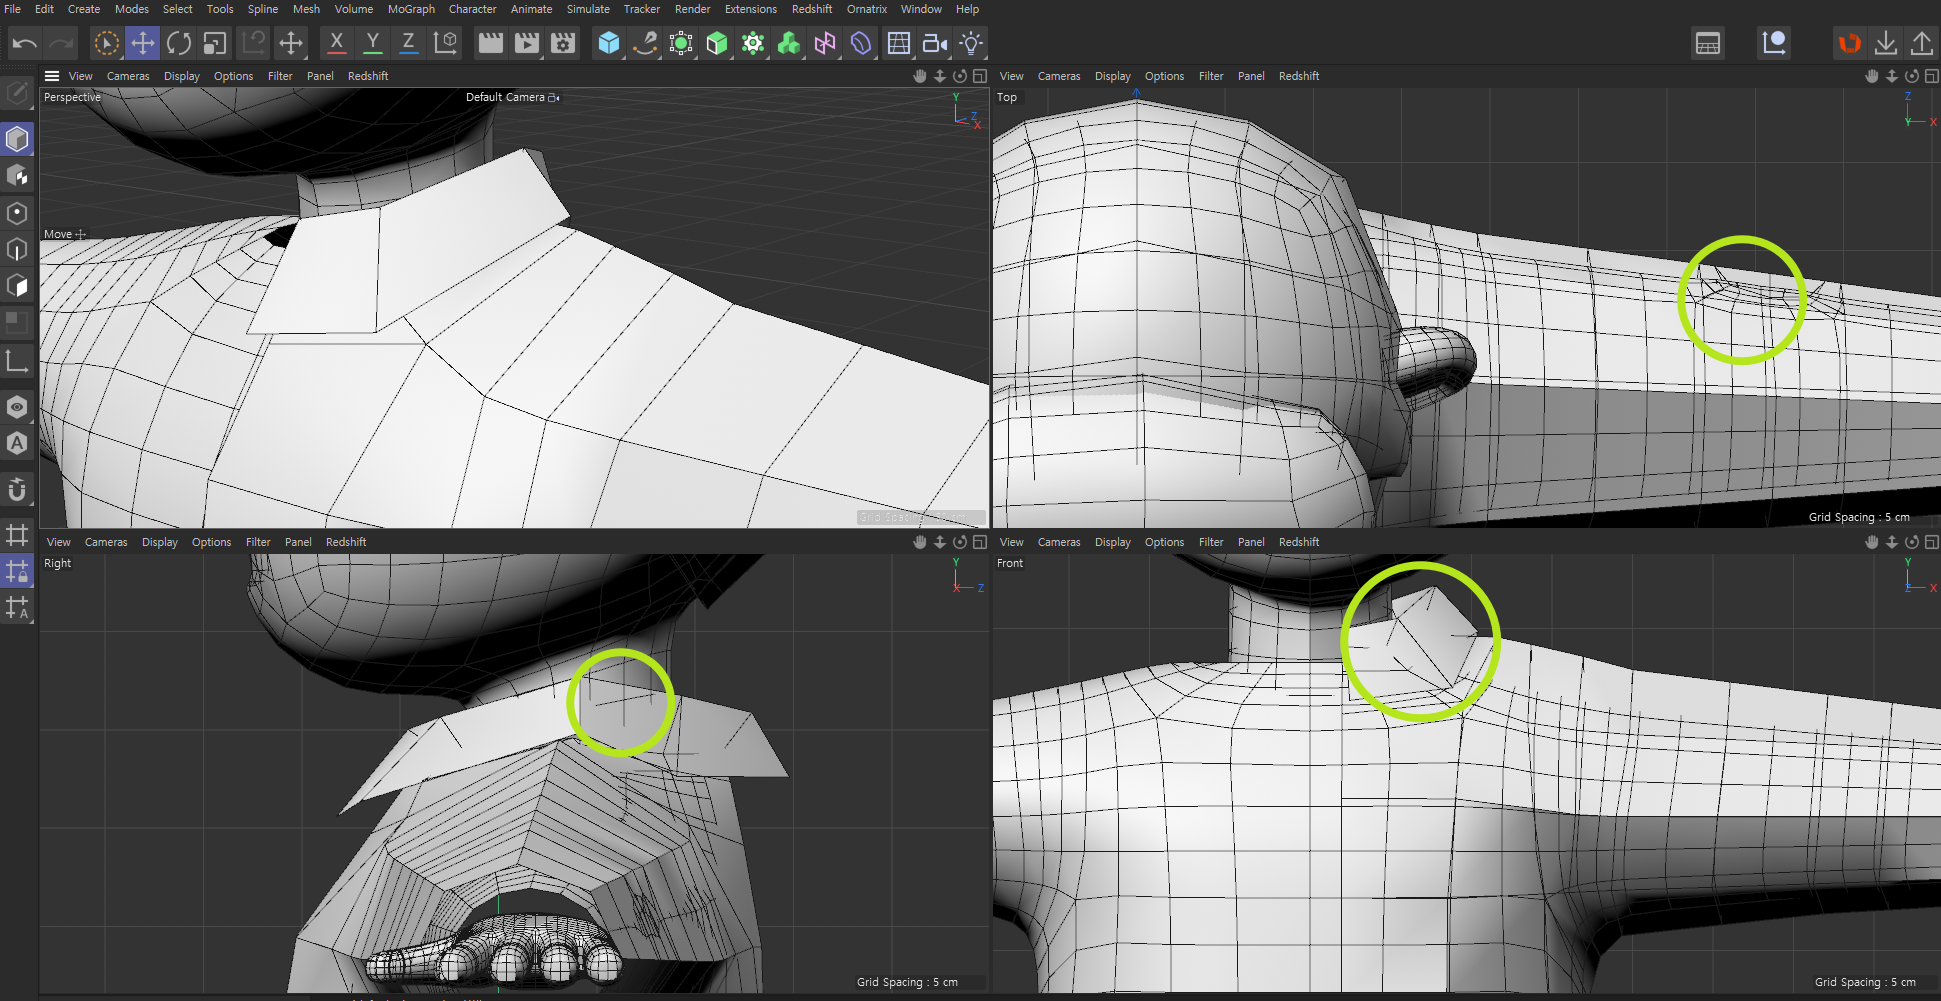Click the Move tool label in viewport
Screen dimensions: 1941x1001
58,234
